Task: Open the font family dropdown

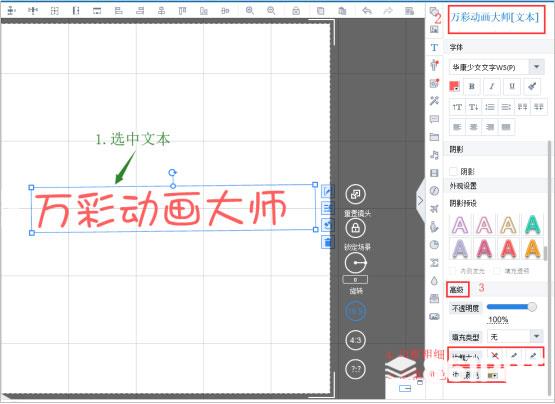Action: [x=537, y=67]
